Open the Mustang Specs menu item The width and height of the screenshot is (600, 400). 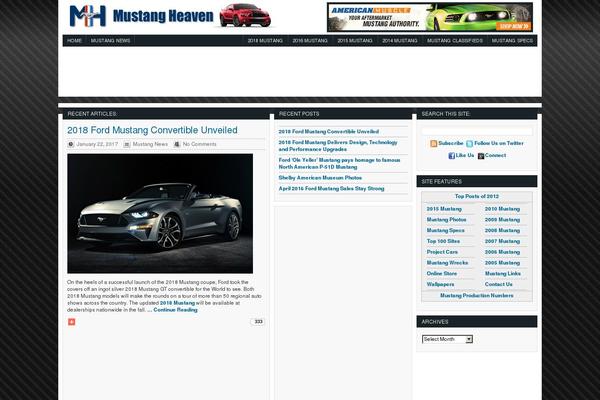tap(512, 41)
